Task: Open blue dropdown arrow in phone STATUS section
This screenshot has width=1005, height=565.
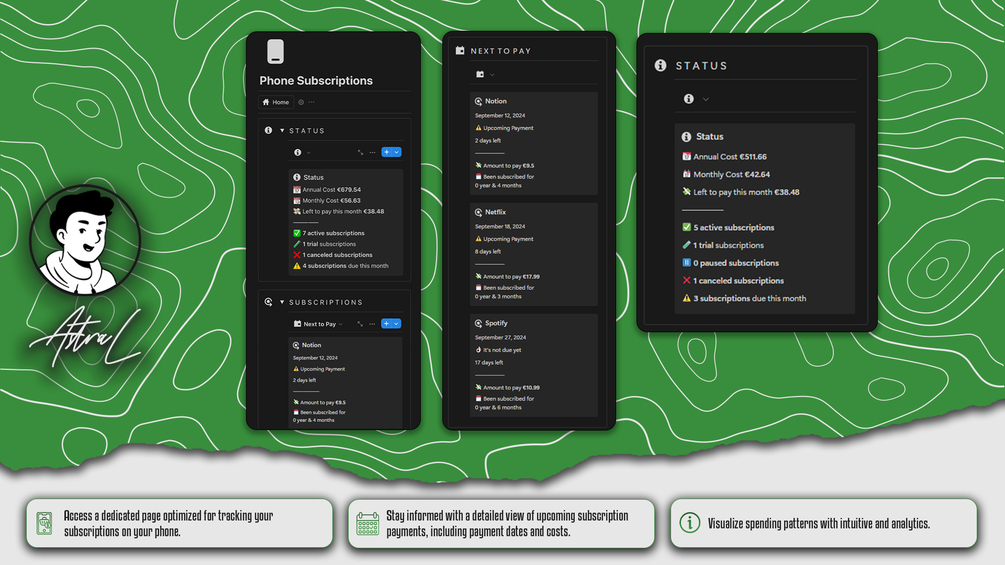Action: click(x=397, y=152)
